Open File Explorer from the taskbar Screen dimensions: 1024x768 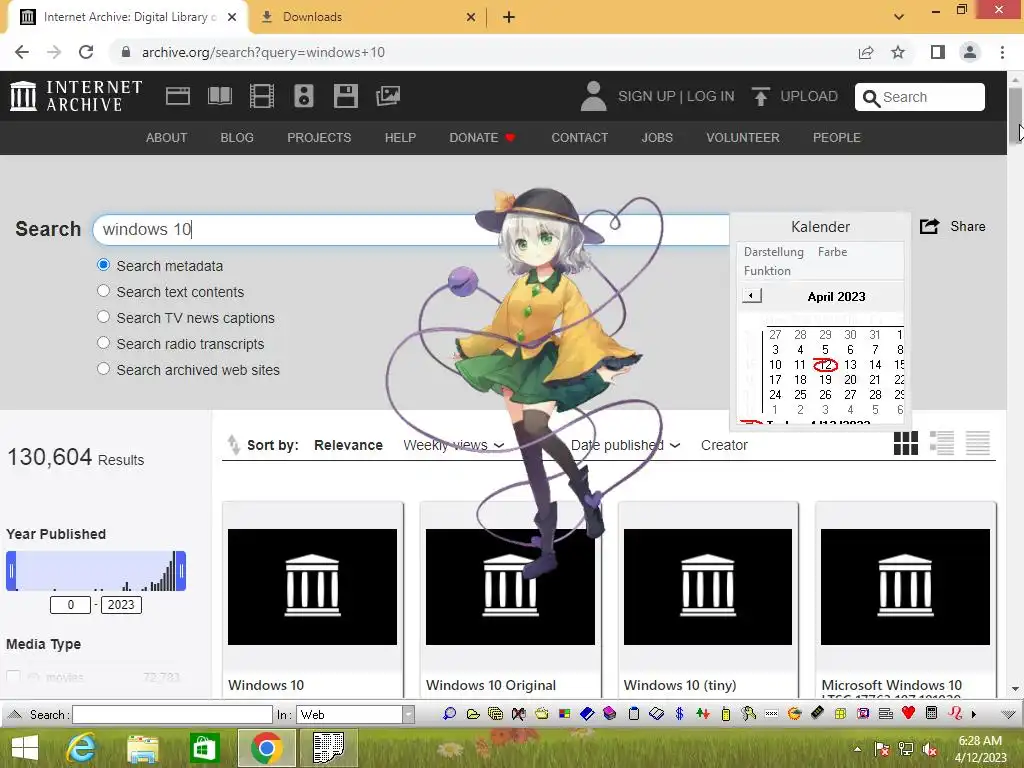pyautogui.click(x=142, y=749)
